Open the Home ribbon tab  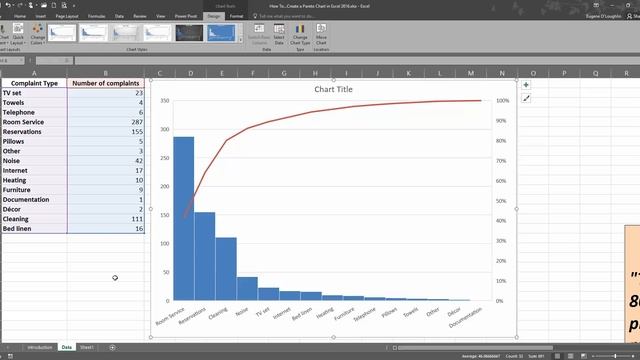tap(20, 16)
